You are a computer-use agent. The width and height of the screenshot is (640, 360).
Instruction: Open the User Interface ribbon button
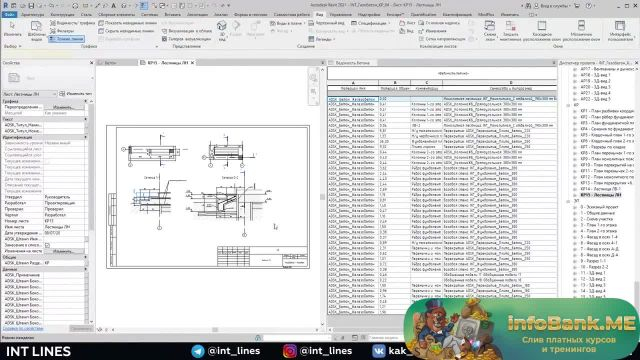point(620,31)
